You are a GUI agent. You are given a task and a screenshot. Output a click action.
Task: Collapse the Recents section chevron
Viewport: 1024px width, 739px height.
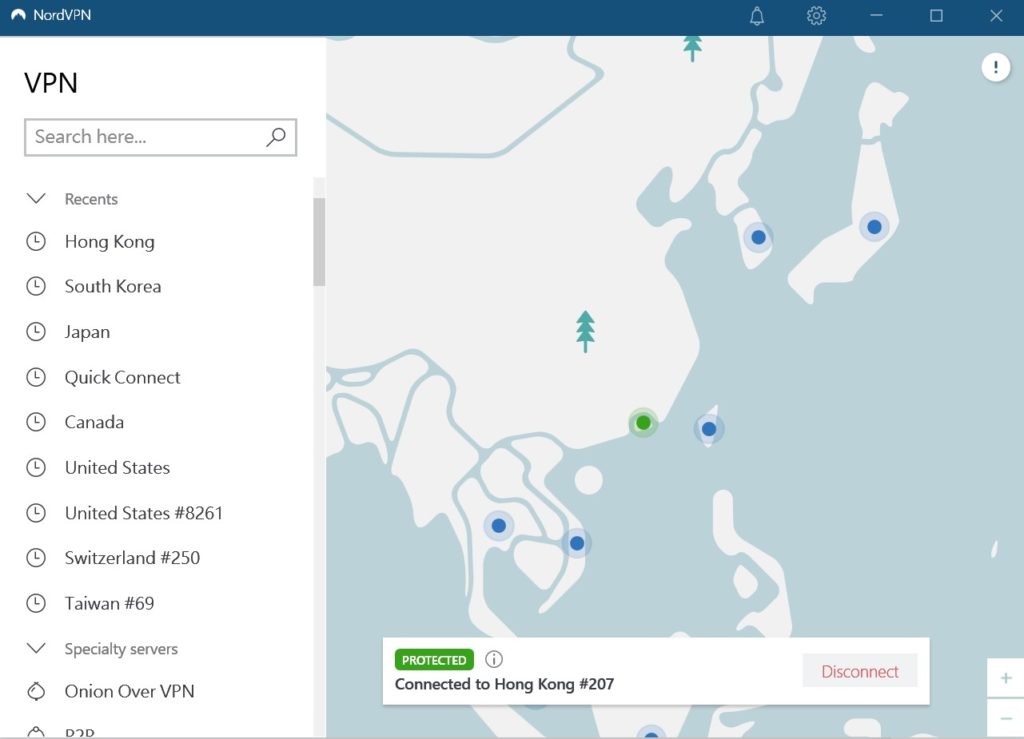click(36, 198)
